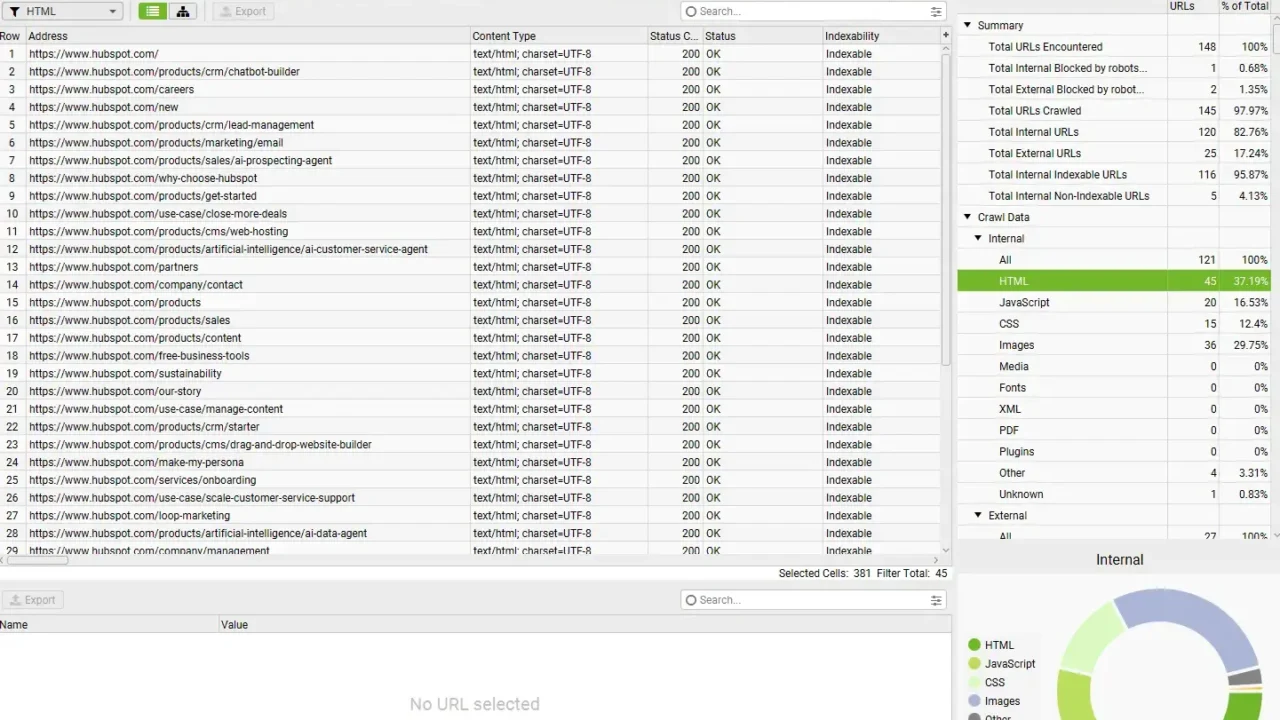Click the vertical scrollbar of the URL table
Screen dimensions: 1280x720
(x=946, y=210)
